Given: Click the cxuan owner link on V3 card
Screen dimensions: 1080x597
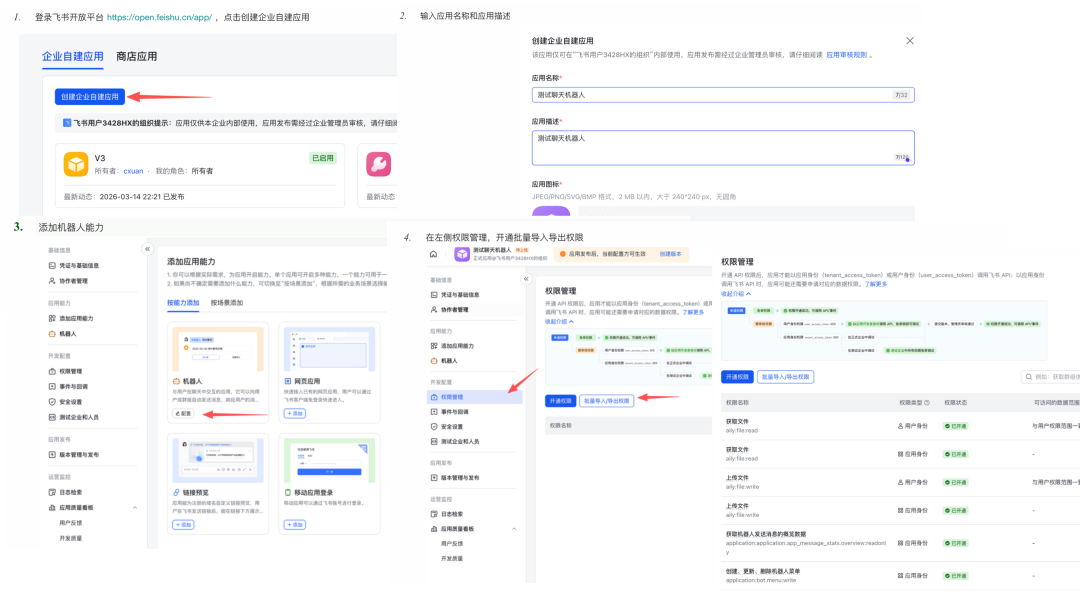Looking at the screenshot, I should (x=133, y=171).
